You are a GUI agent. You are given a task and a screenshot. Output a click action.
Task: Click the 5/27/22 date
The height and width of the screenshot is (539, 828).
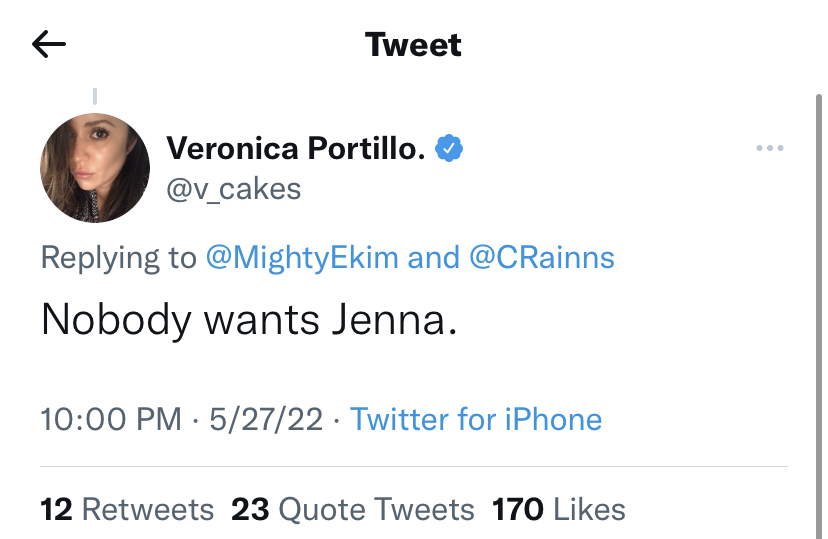point(266,419)
